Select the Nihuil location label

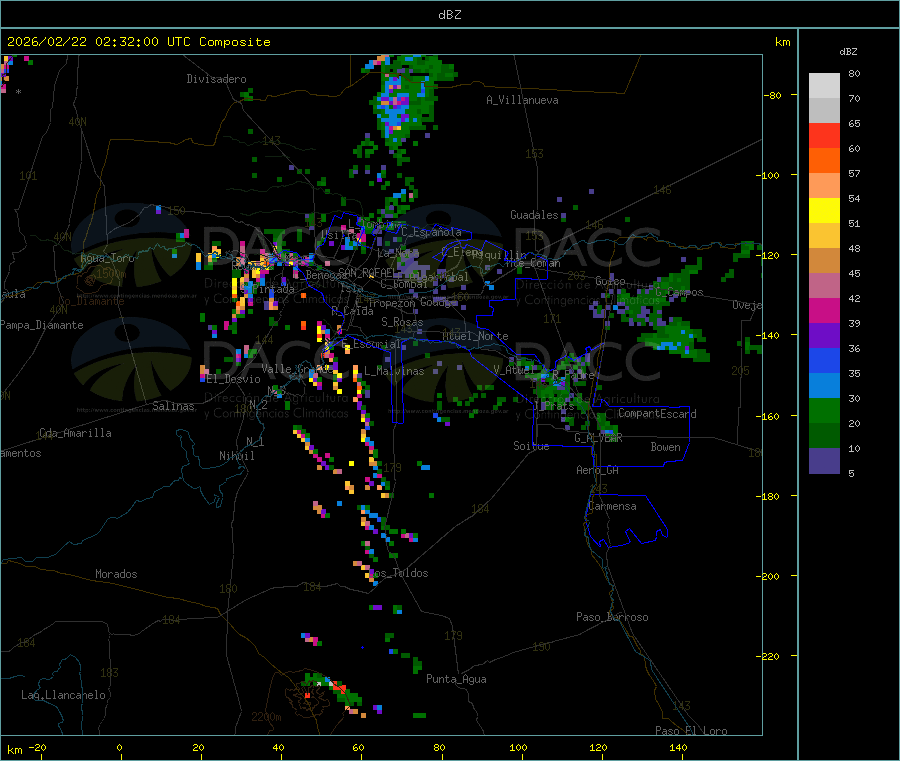[237, 456]
